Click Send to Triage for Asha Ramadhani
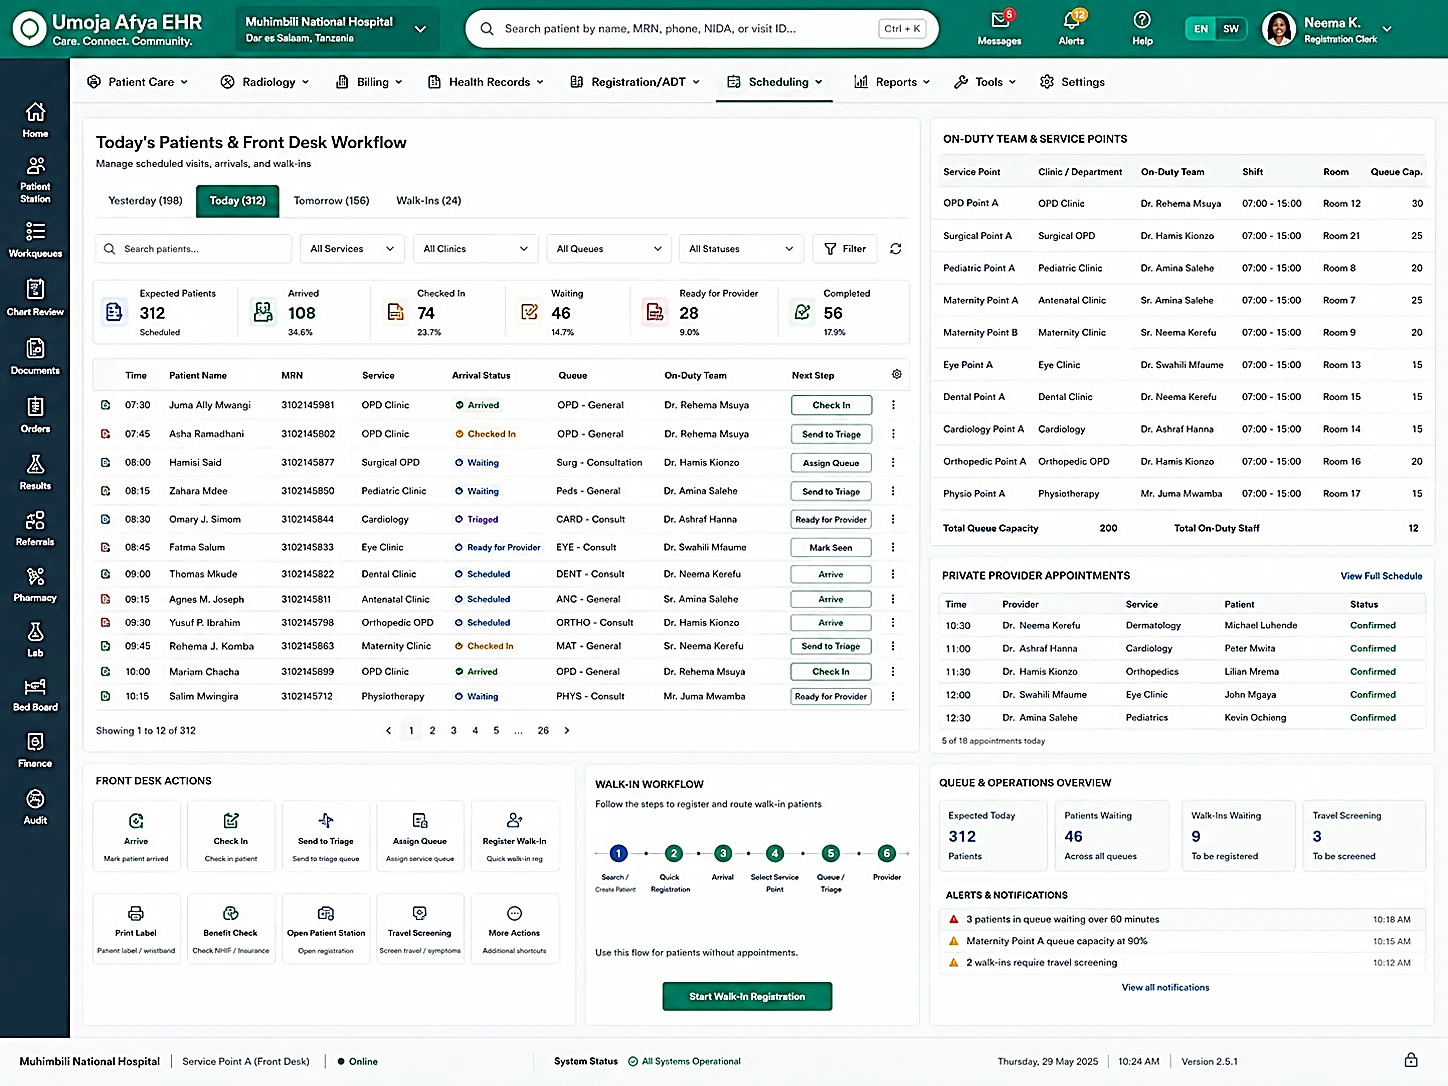The image size is (1448, 1086). click(831, 434)
